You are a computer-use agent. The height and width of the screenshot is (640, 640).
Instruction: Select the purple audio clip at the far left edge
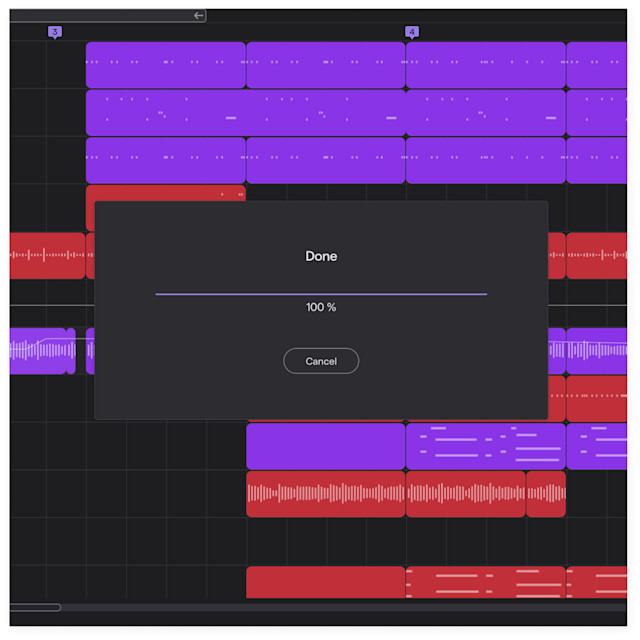click(38, 351)
